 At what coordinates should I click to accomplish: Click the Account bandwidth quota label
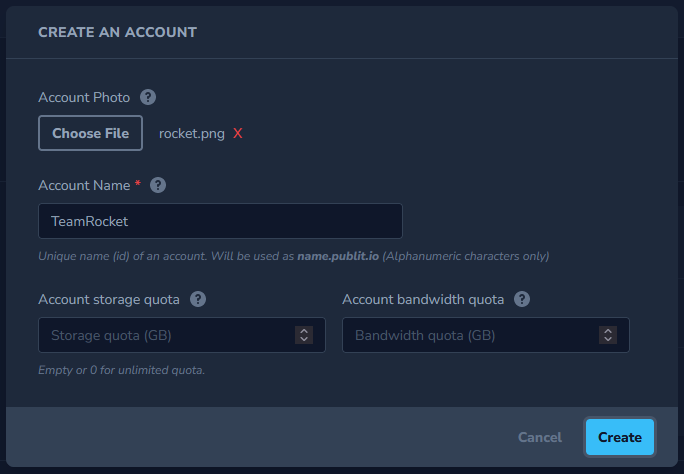tap(423, 300)
